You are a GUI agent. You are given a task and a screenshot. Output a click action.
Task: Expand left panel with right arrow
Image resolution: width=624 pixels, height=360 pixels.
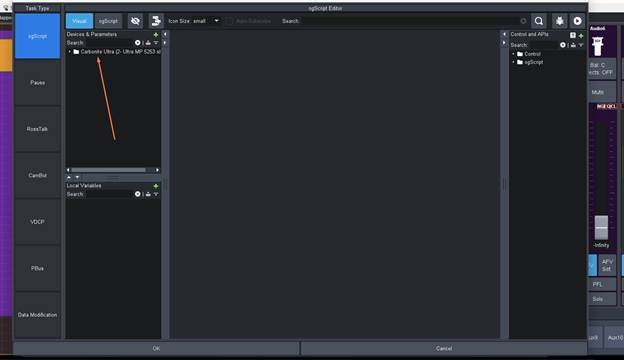165,42
